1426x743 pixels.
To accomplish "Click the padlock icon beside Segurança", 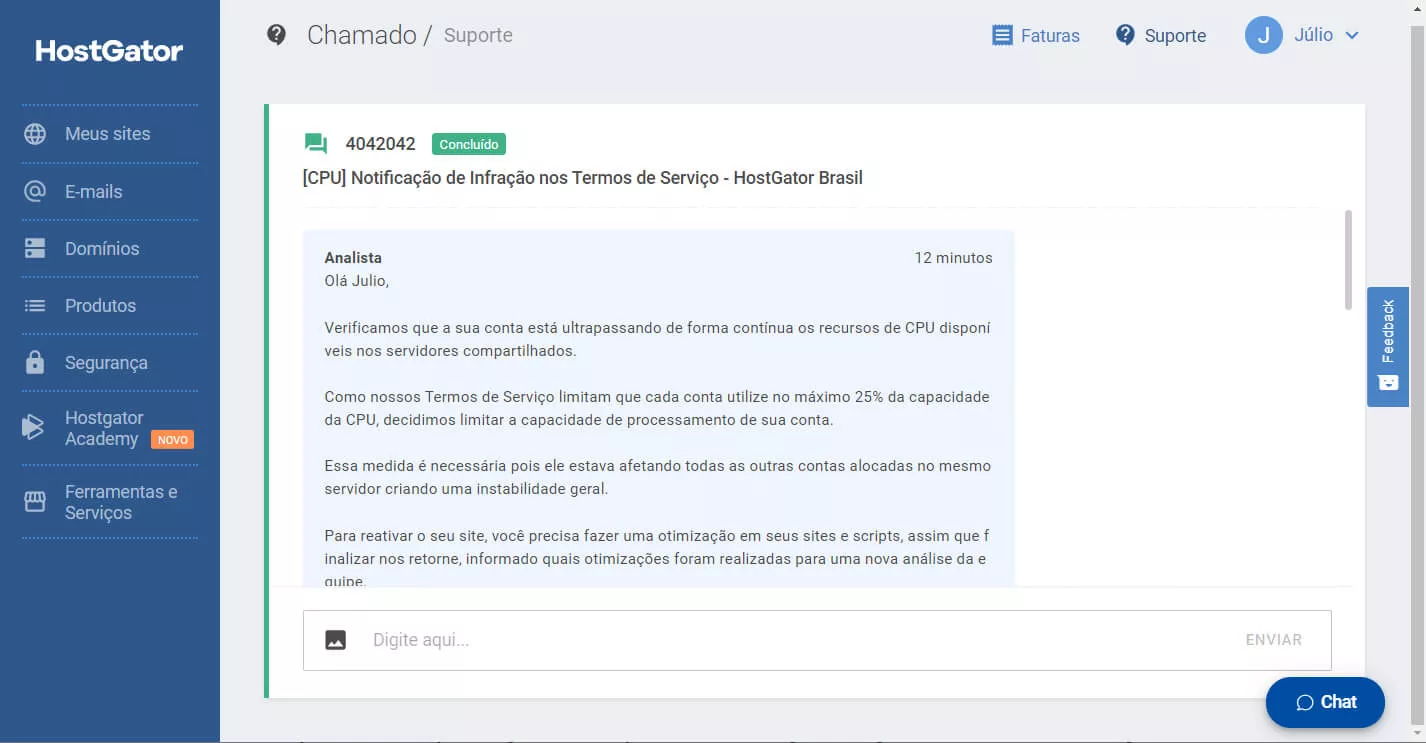I will coord(35,362).
